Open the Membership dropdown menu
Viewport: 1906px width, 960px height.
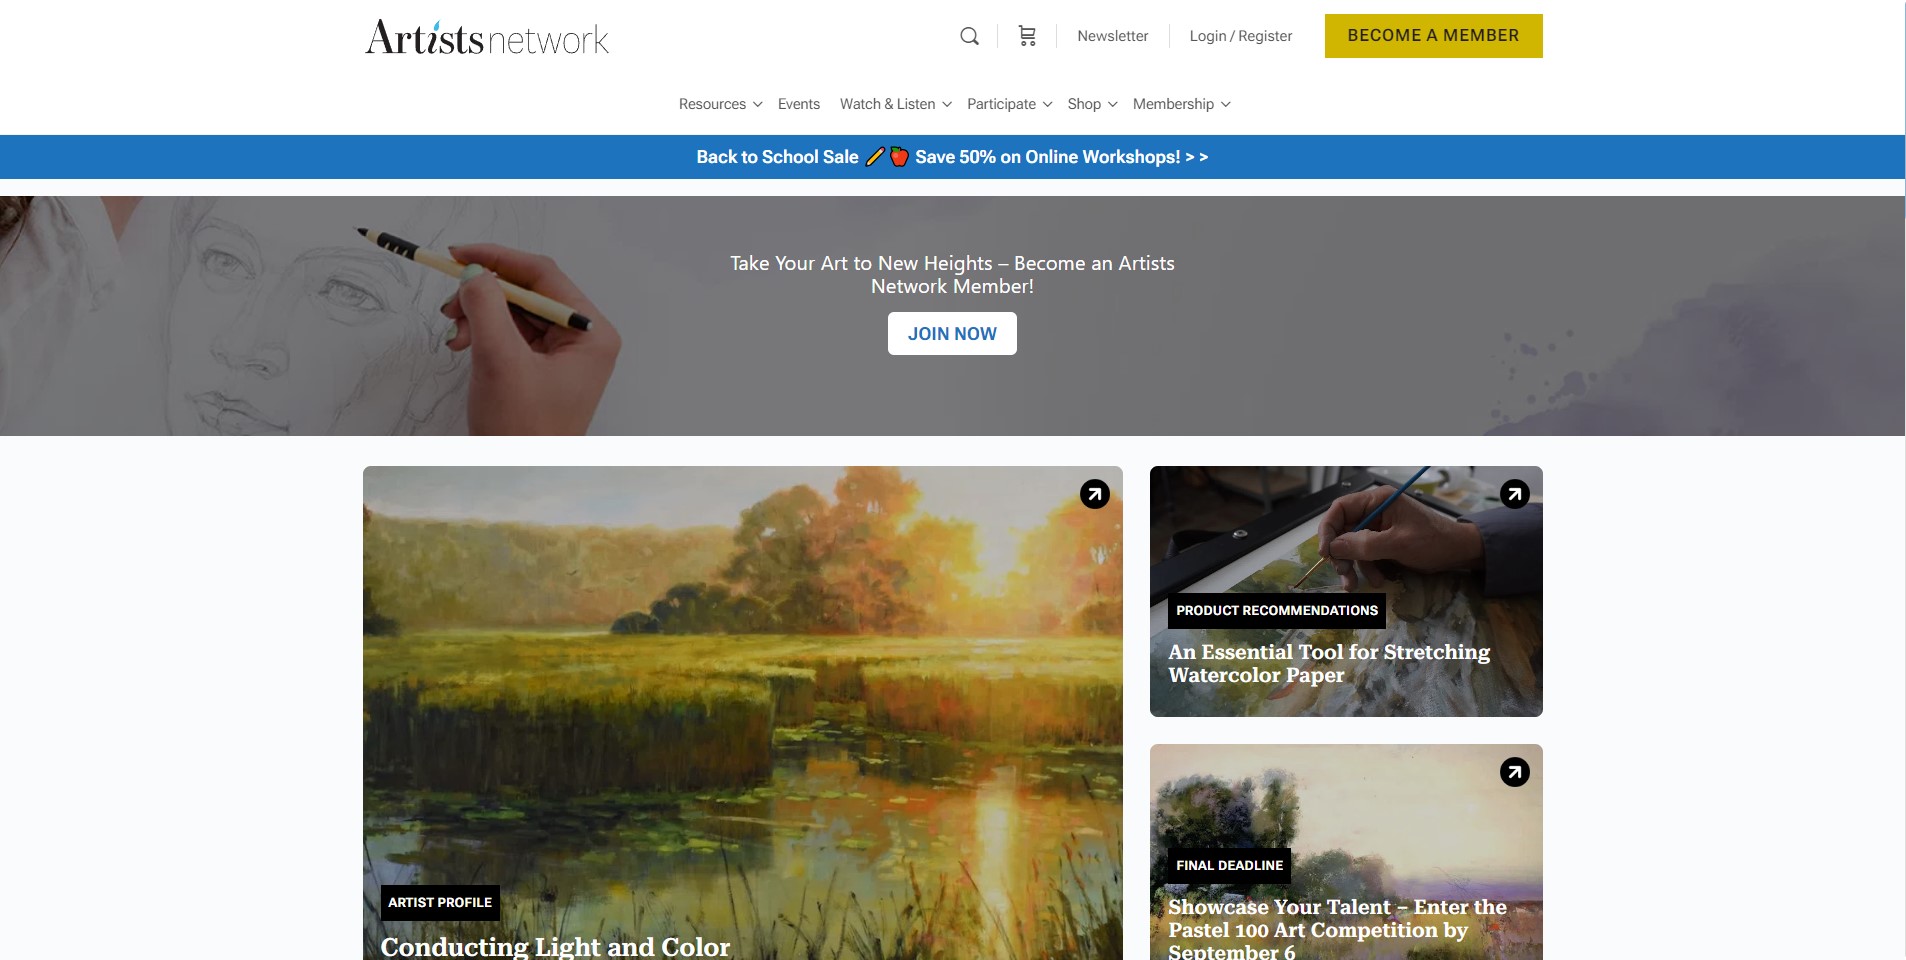(1181, 104)
